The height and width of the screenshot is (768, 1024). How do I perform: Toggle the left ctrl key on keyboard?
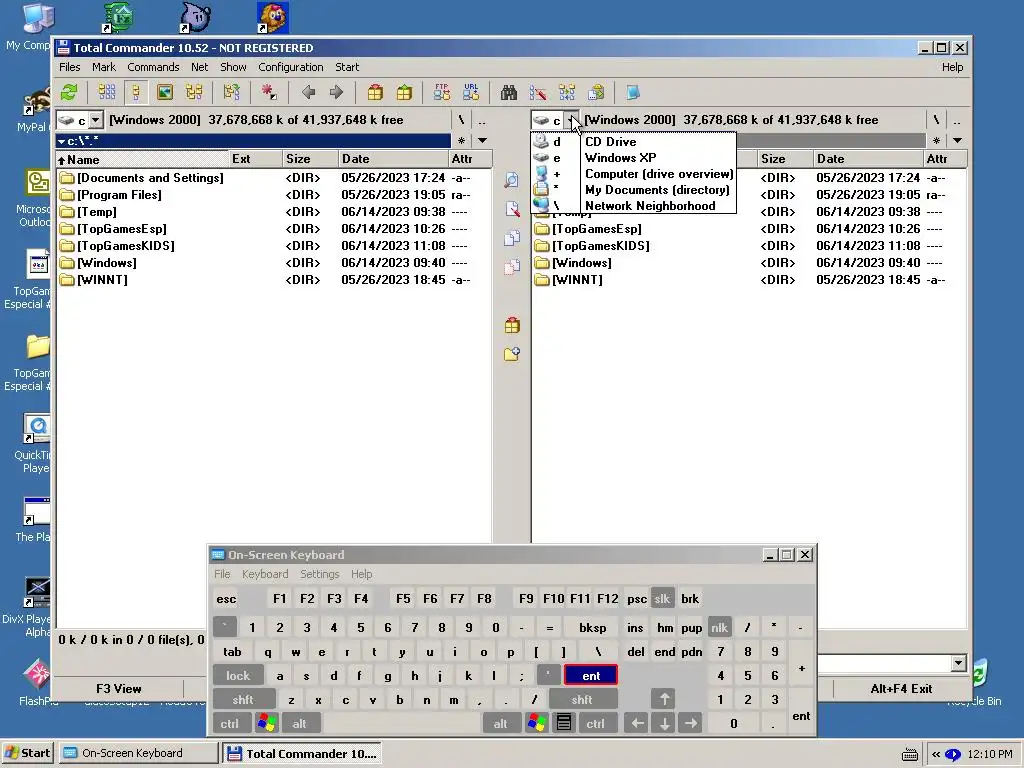(229, 724)
